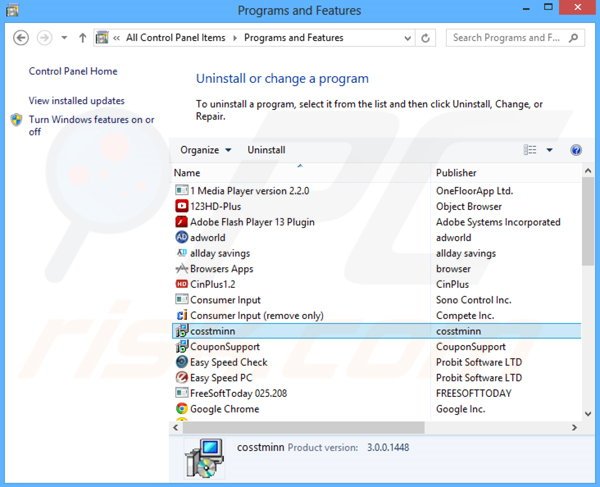
Task: Select the allday savings icon
Action: [x=182, y=253]
